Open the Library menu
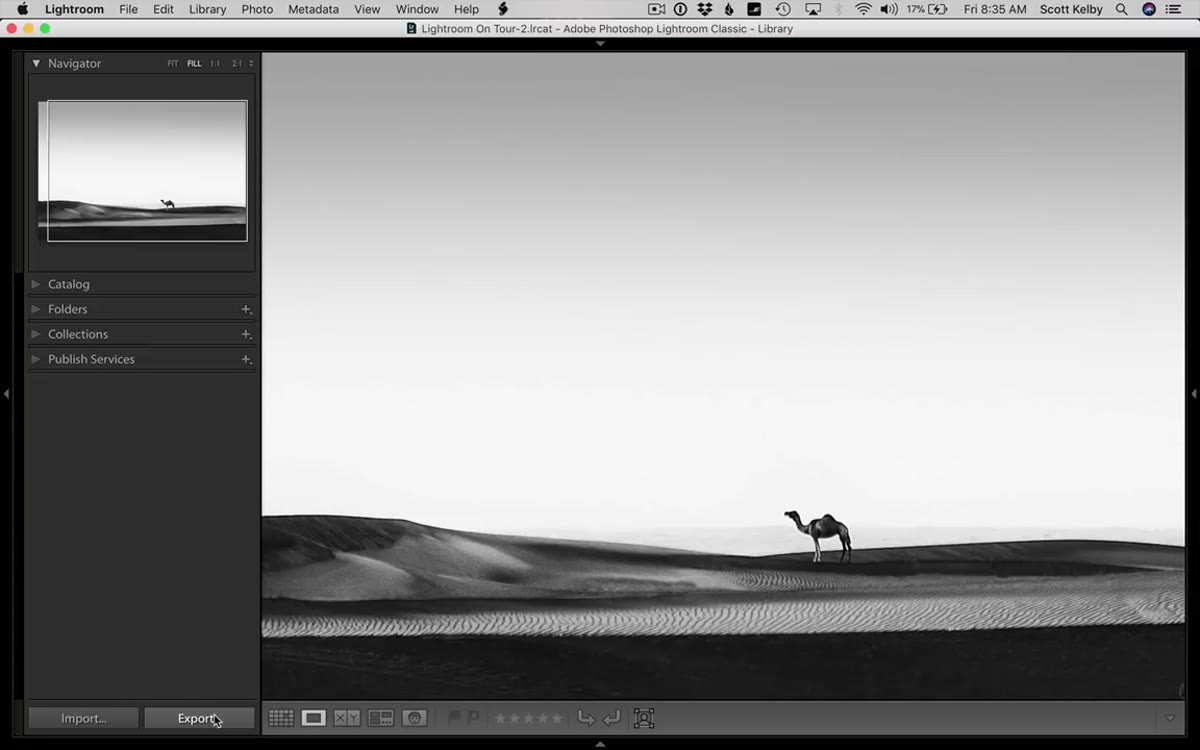The height and width of the screenshot is (750, 1200). 208,9
